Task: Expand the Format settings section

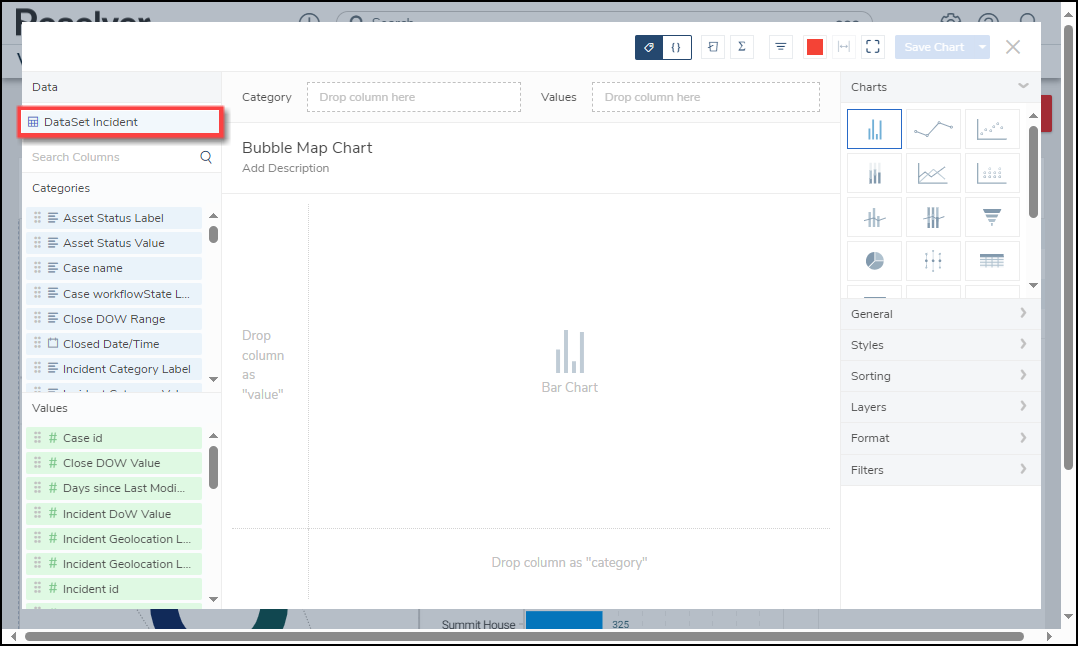Action: tap(940, 438)
